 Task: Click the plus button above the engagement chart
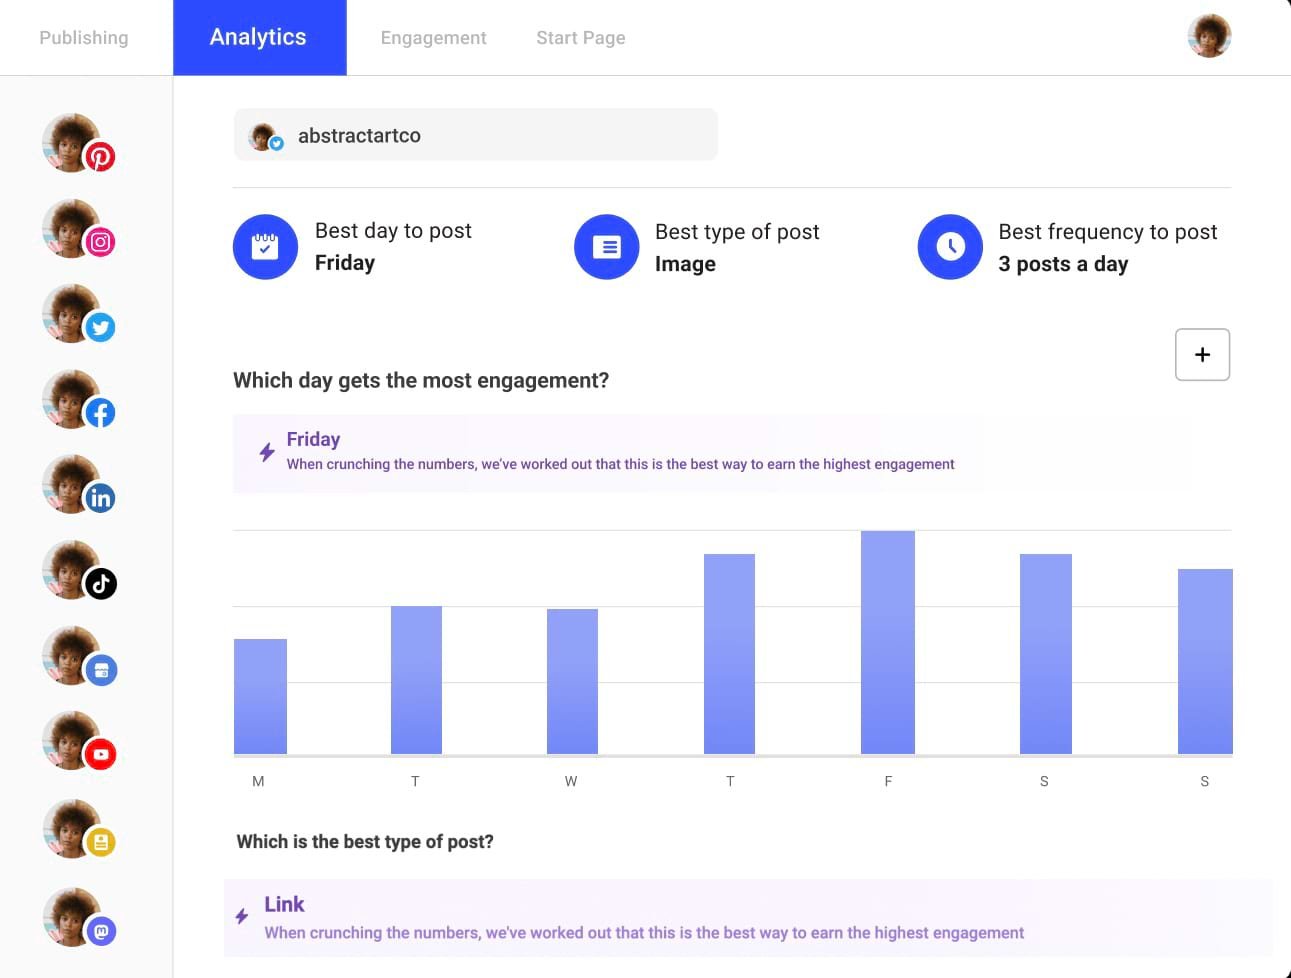pos(1202,354)
